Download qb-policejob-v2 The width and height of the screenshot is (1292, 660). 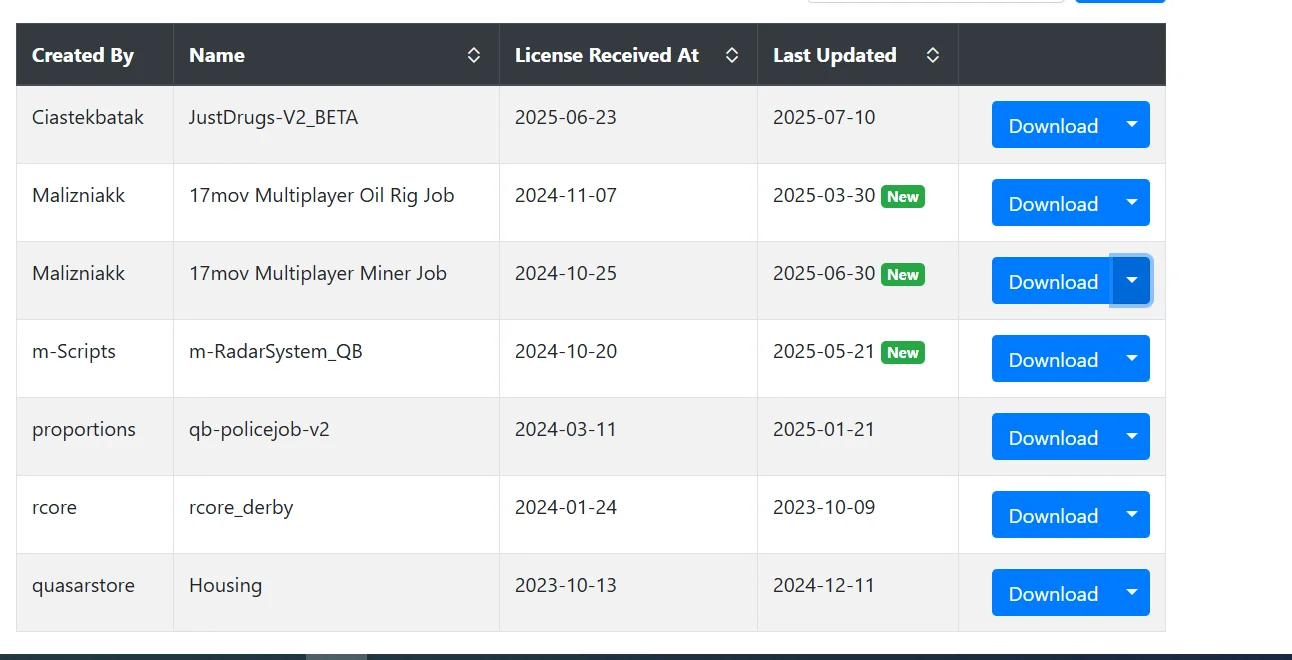1052,437
